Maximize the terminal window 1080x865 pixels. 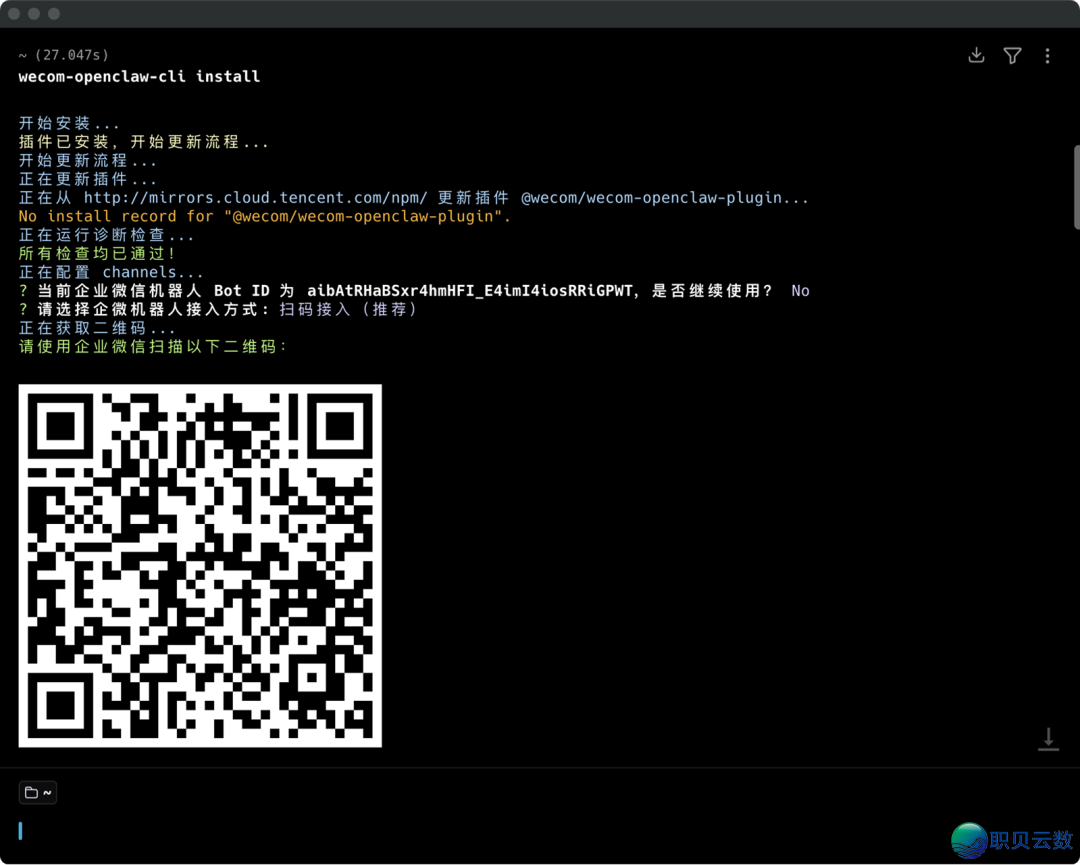click(54, 14)
